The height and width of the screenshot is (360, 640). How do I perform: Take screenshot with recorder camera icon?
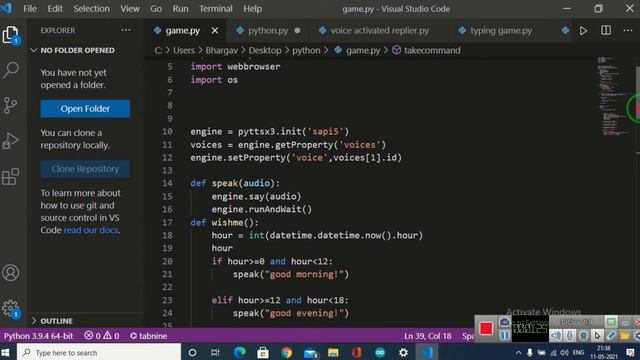[x=504, y=322]
